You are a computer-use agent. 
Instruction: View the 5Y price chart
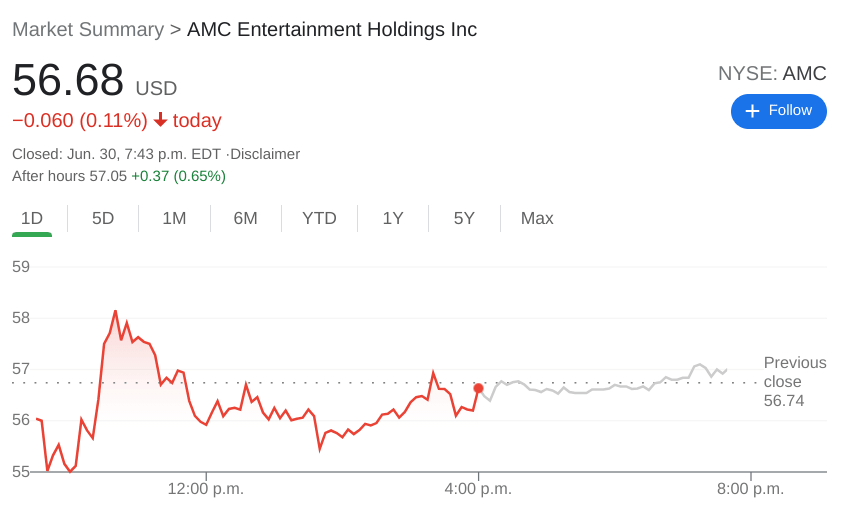click(x=464, y=218)
